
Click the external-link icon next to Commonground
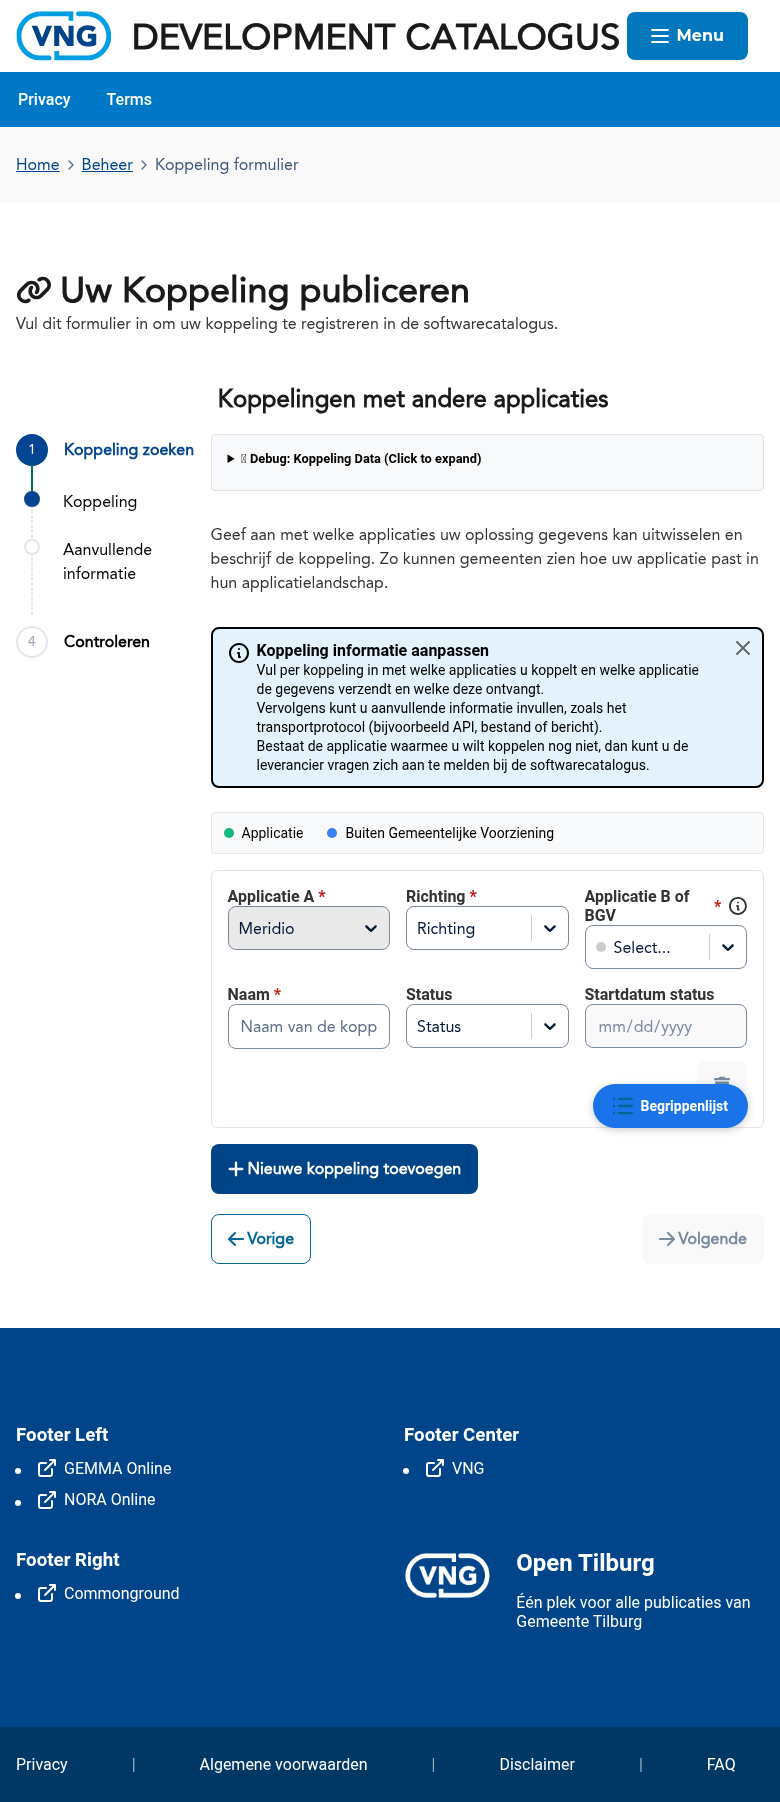pyautogui.click(x=46, y=1593)
